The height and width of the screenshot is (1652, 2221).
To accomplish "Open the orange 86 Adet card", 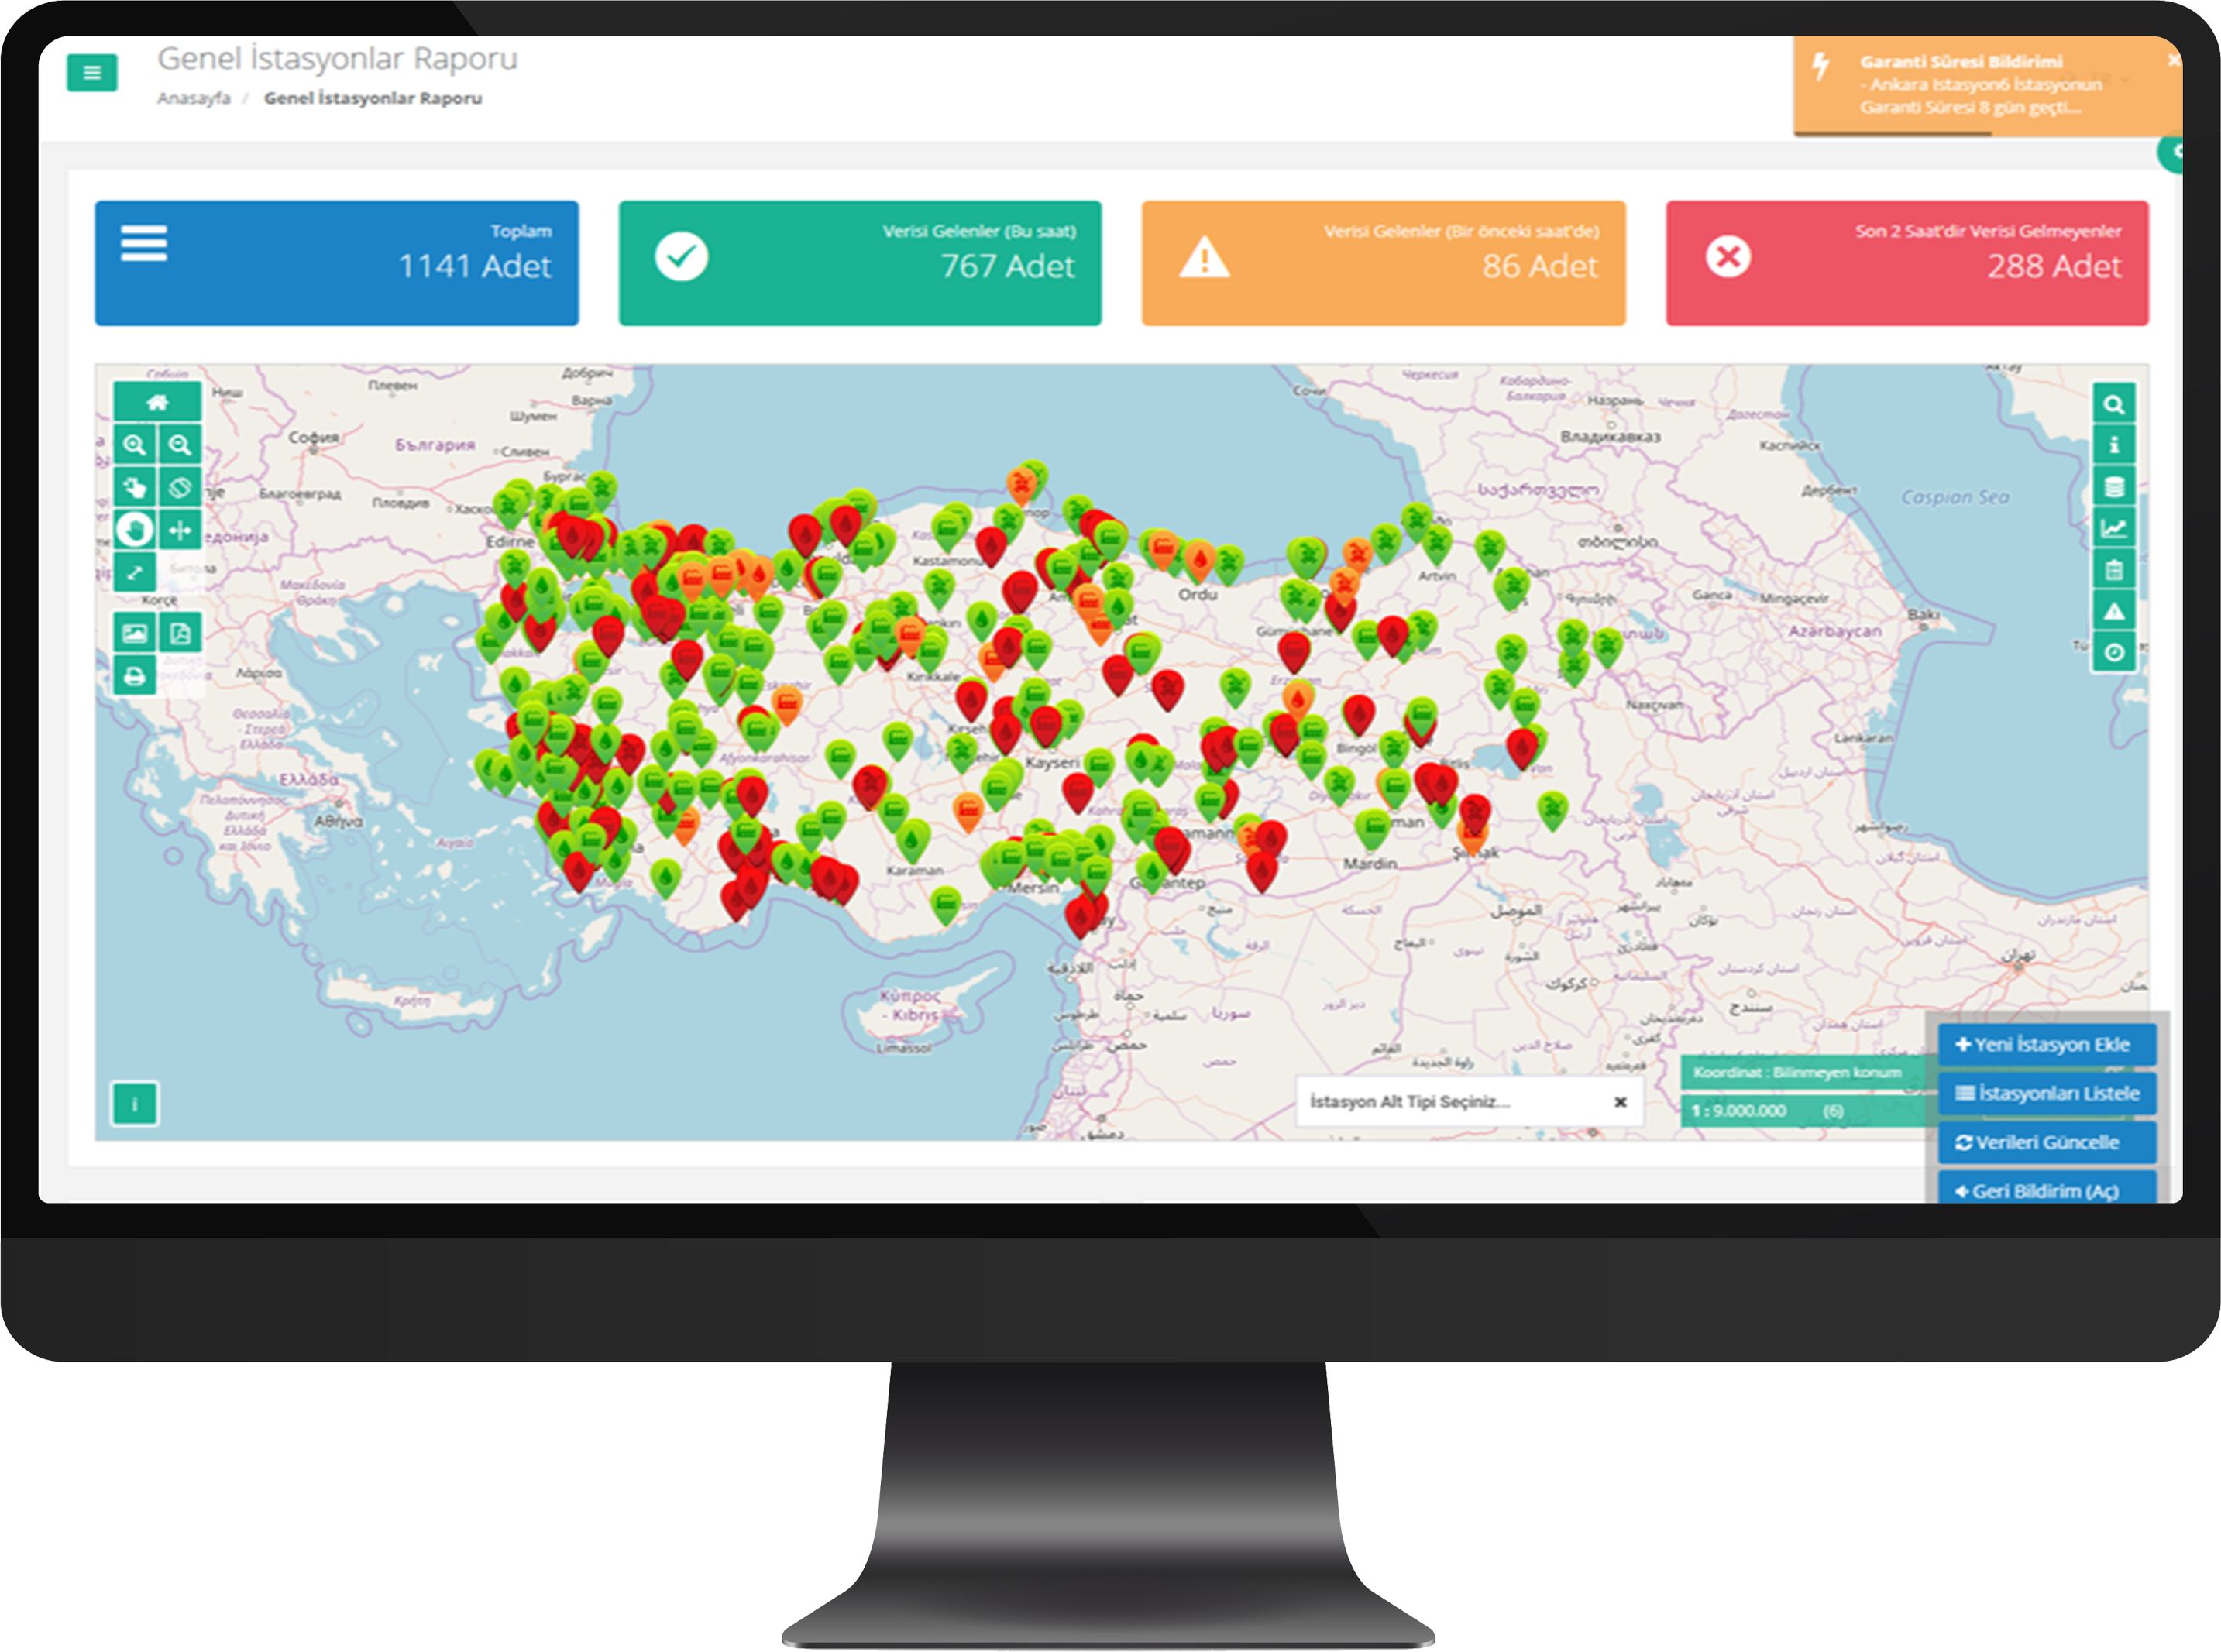I will (1383, 263).
